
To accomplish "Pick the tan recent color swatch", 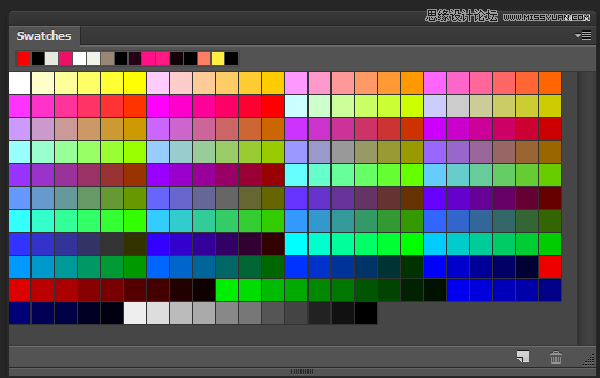I will pos(108,59).
